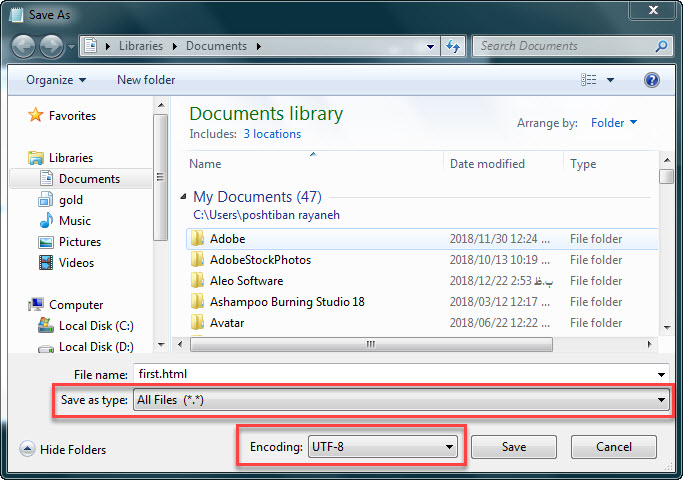Click New folder in toolbar
Screen dimensions: 683x480
[x=146, y=80]
